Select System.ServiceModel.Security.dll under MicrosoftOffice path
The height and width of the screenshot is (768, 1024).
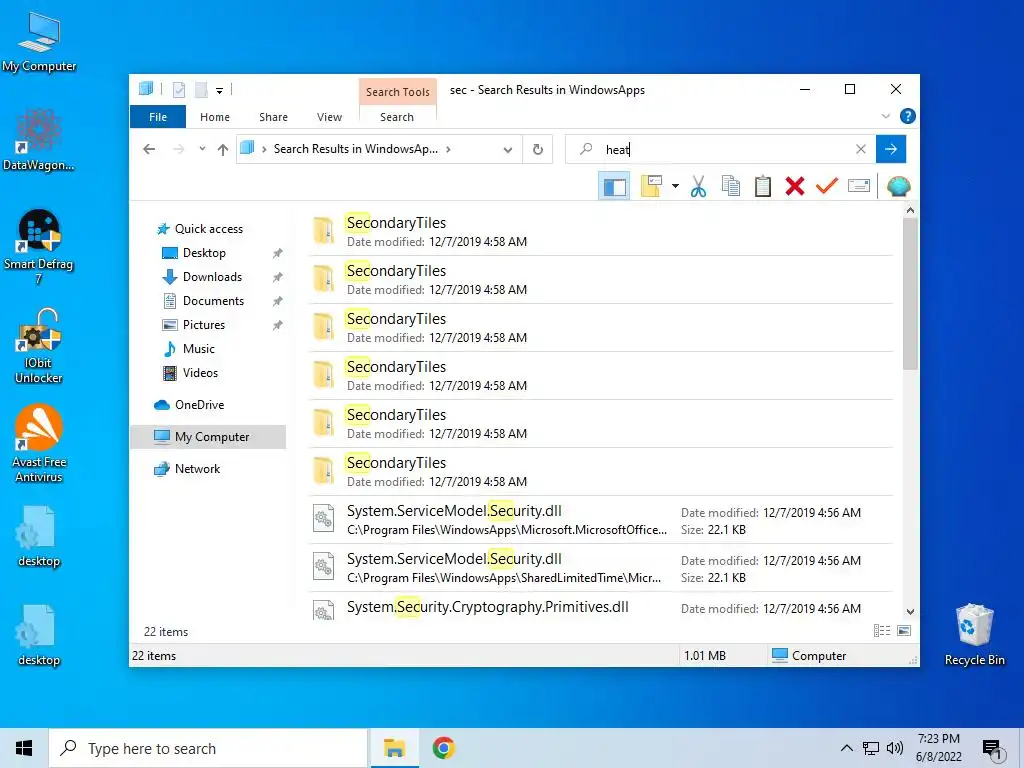601,520
